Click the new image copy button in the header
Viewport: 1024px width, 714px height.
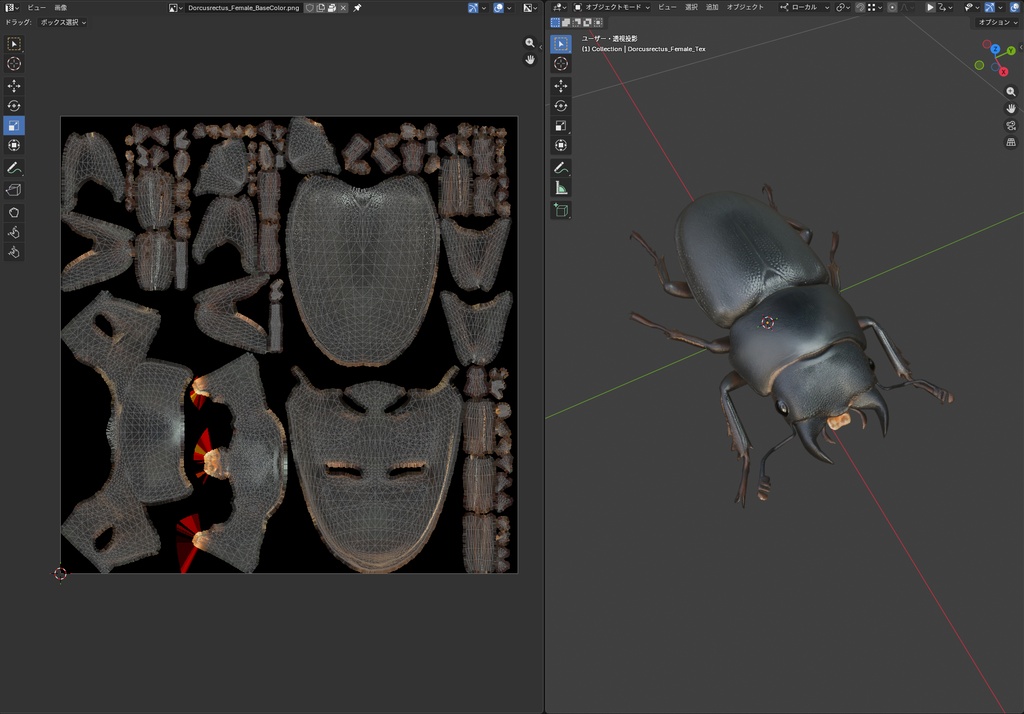pos(321,8)
